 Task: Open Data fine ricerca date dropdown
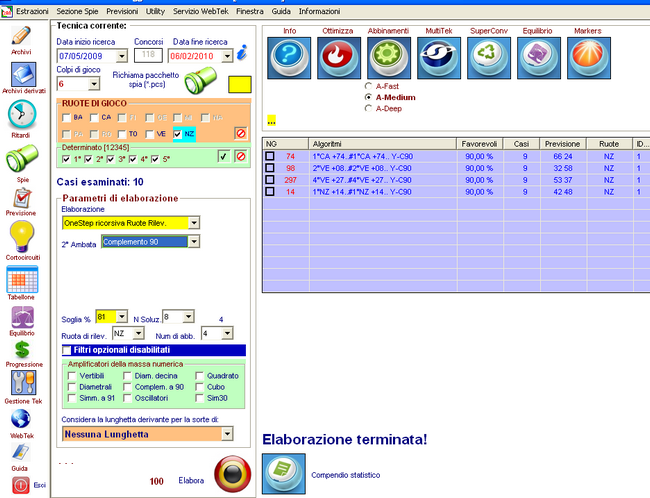227,56
